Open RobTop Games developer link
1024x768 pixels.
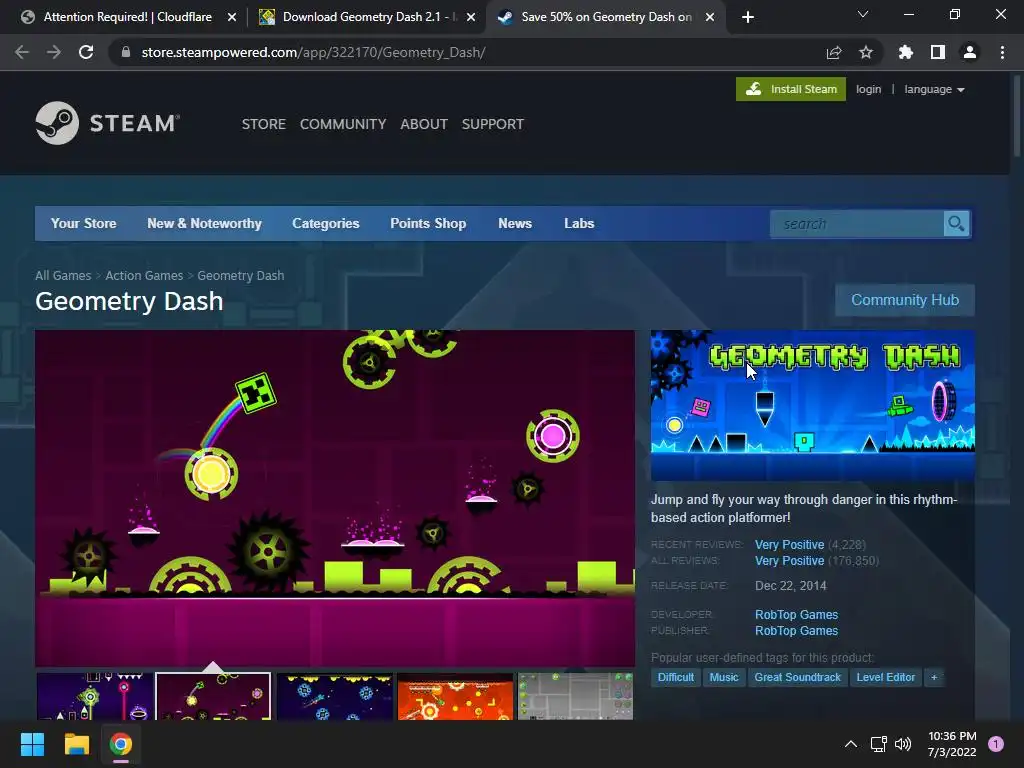tap(796, 615)
